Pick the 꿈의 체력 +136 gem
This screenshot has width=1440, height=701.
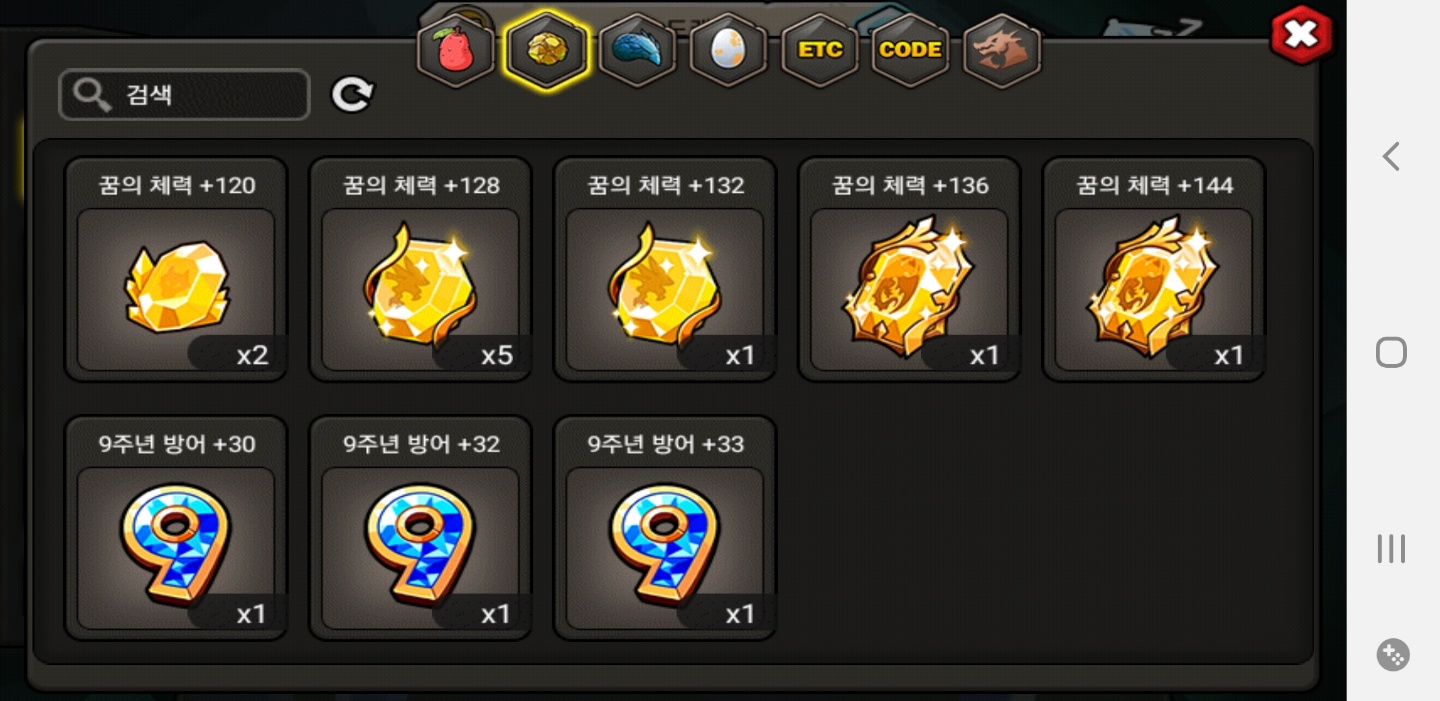pyautogui.click(x=909, y=269)
